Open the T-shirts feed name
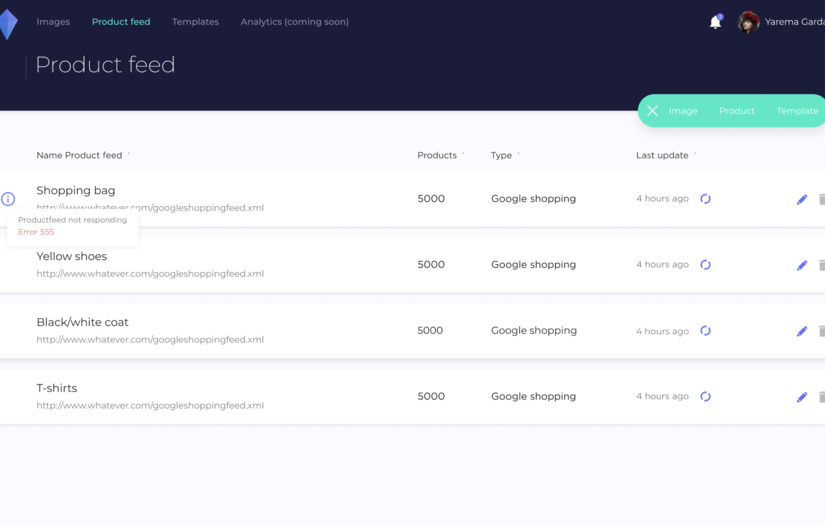The height and width of the screenshot is (525, 825). pos(57,388)
